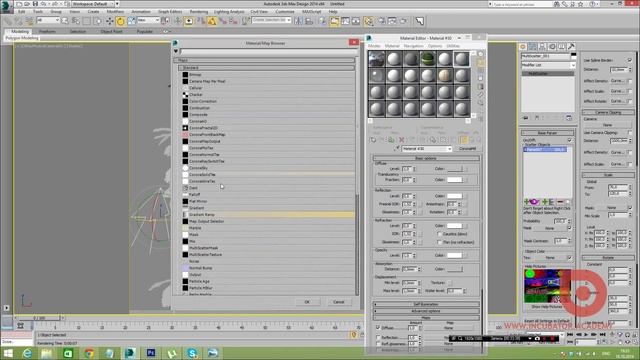Collapse the Camera Clipping rollout
Screen dimensions: 640x360
608,112
